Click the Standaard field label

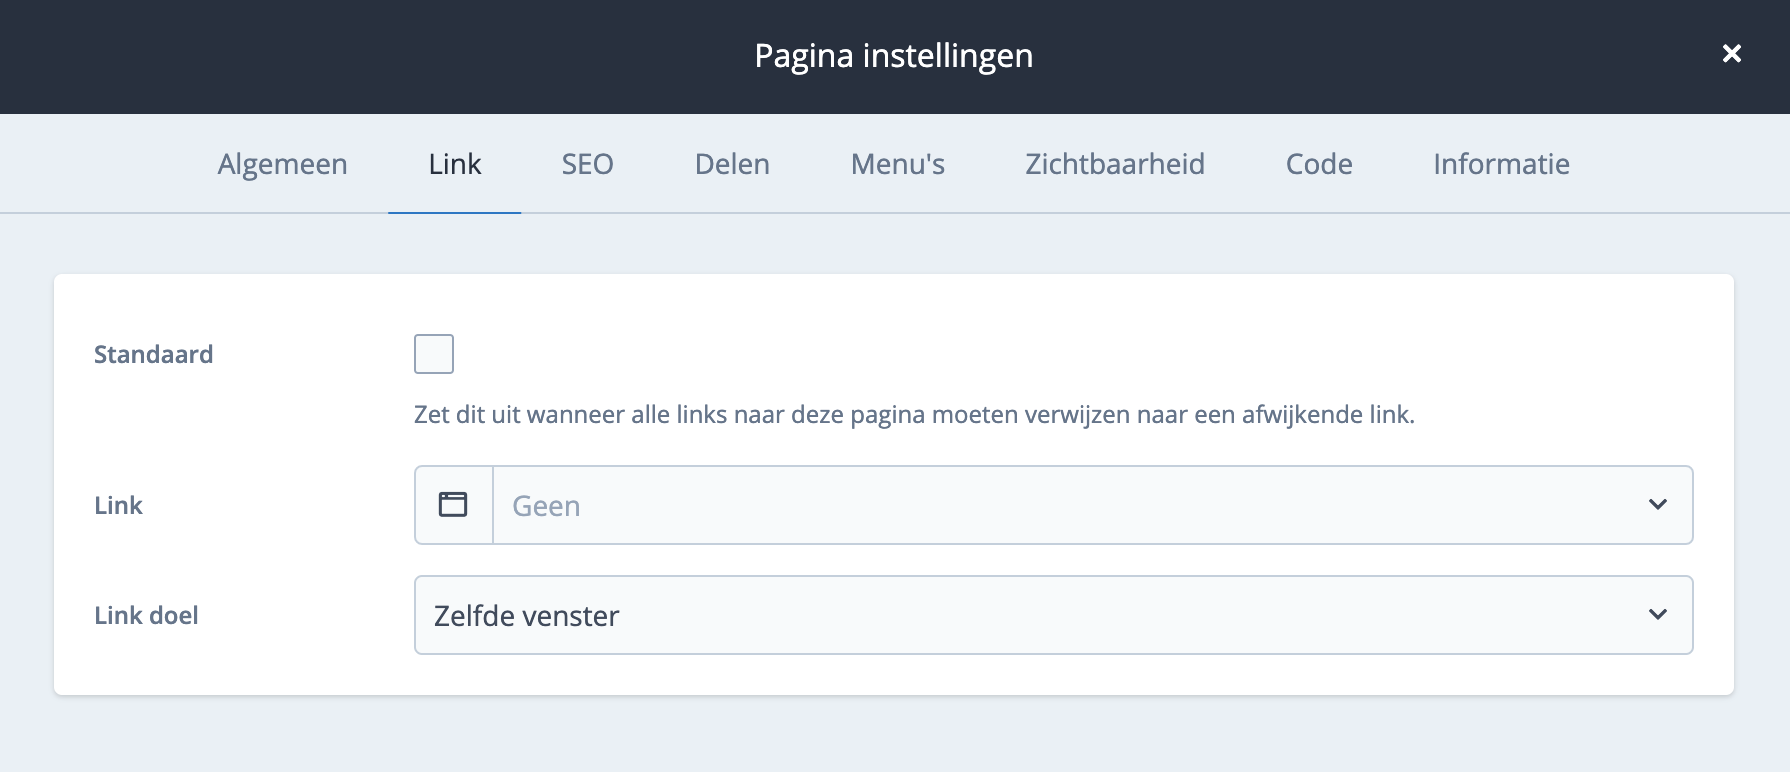point(153,355)
